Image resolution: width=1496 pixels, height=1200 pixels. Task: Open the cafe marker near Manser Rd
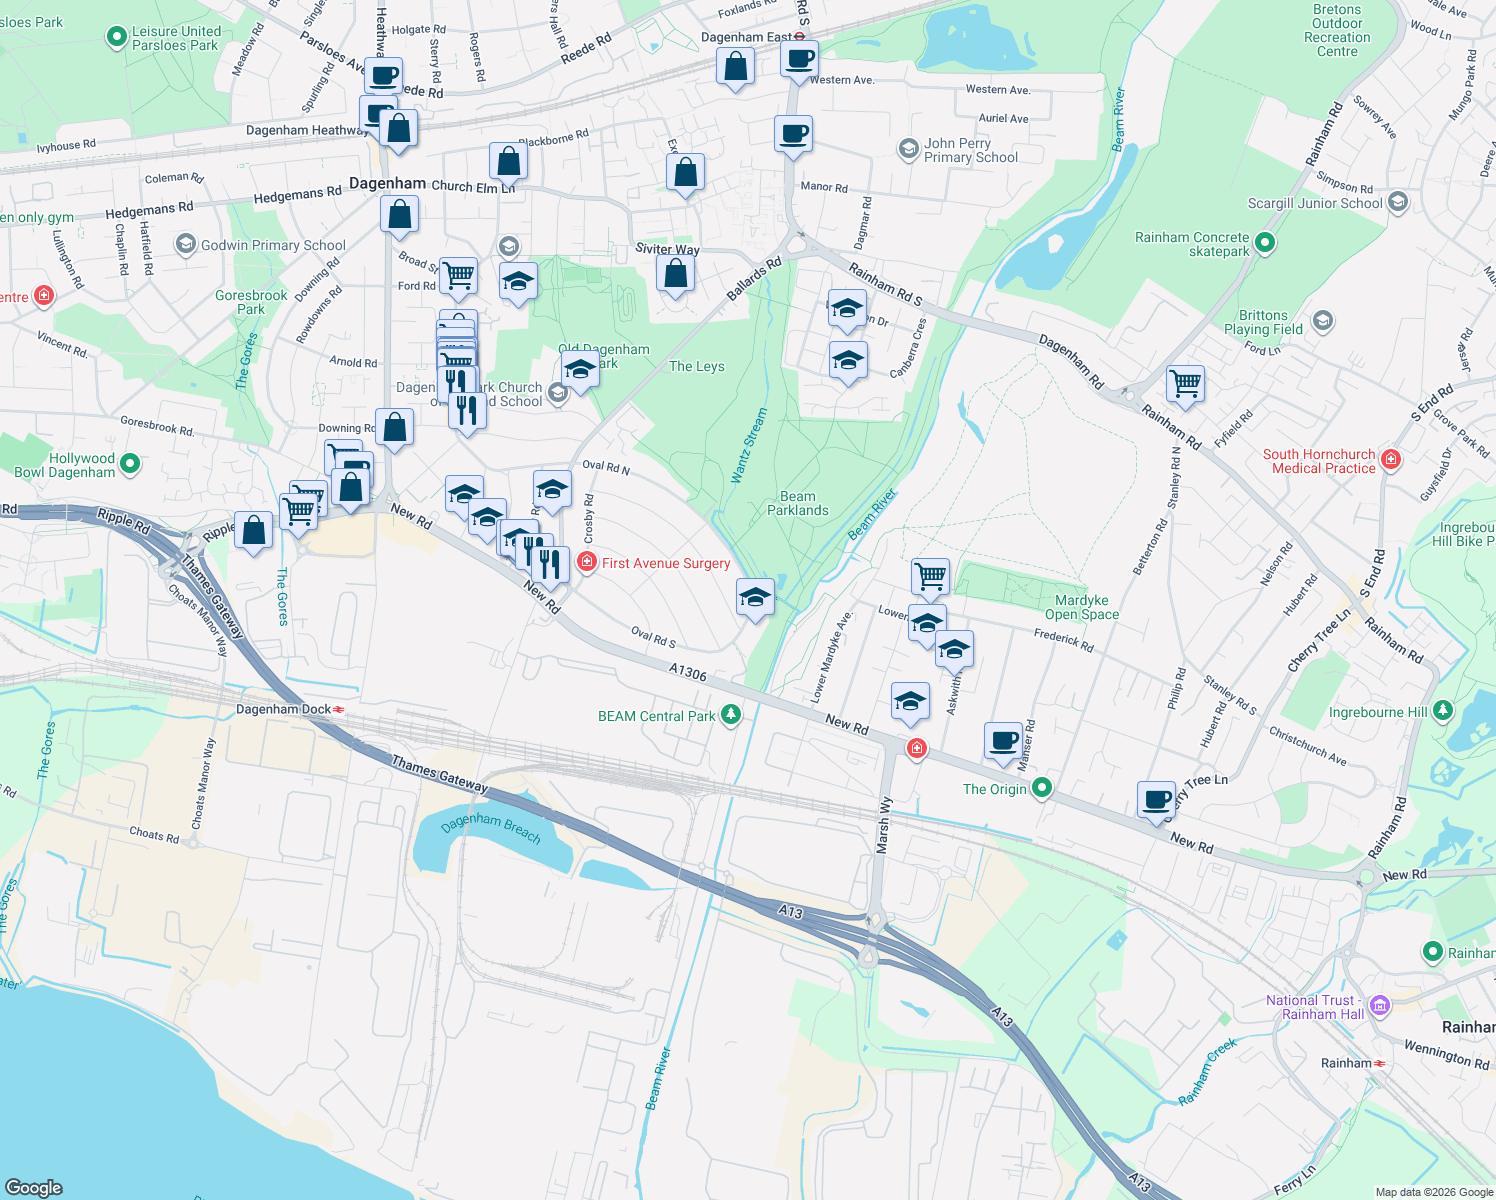pos(1003,742)
